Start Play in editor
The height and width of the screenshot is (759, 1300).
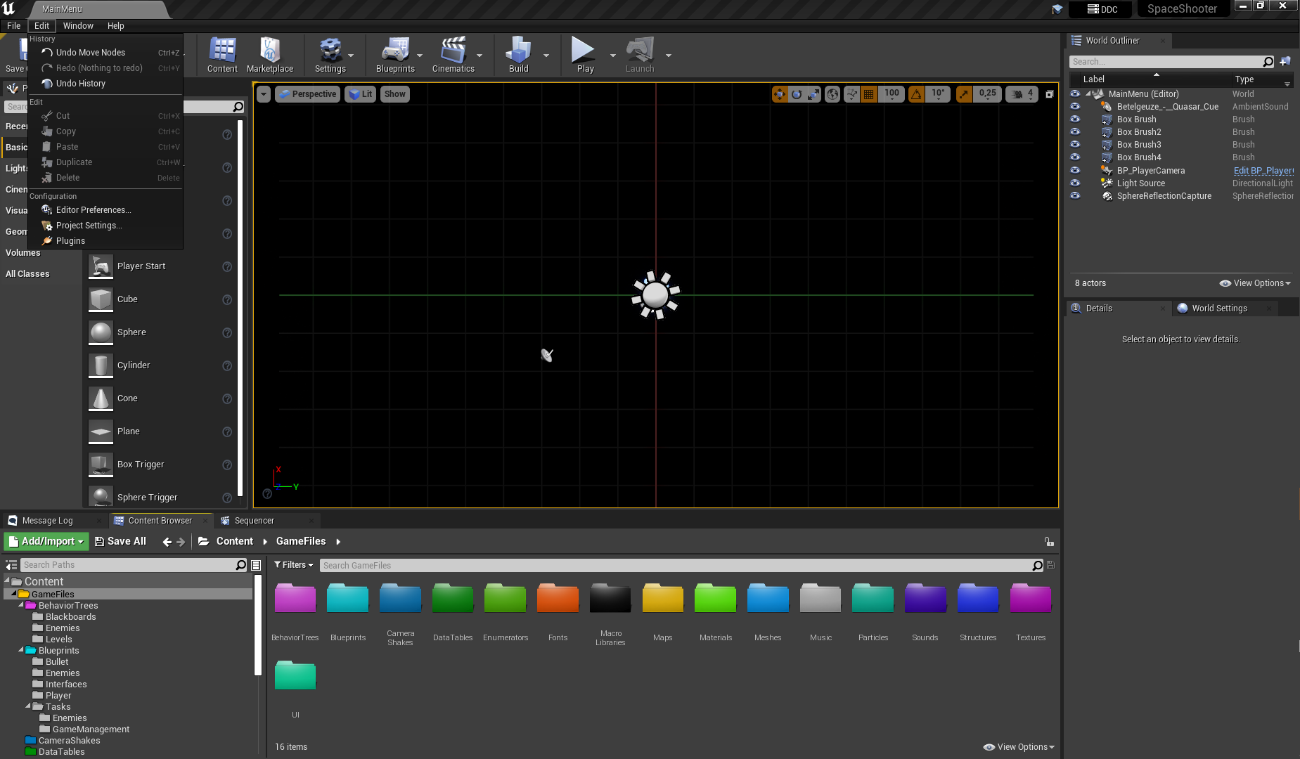click(x=585, y=55)
